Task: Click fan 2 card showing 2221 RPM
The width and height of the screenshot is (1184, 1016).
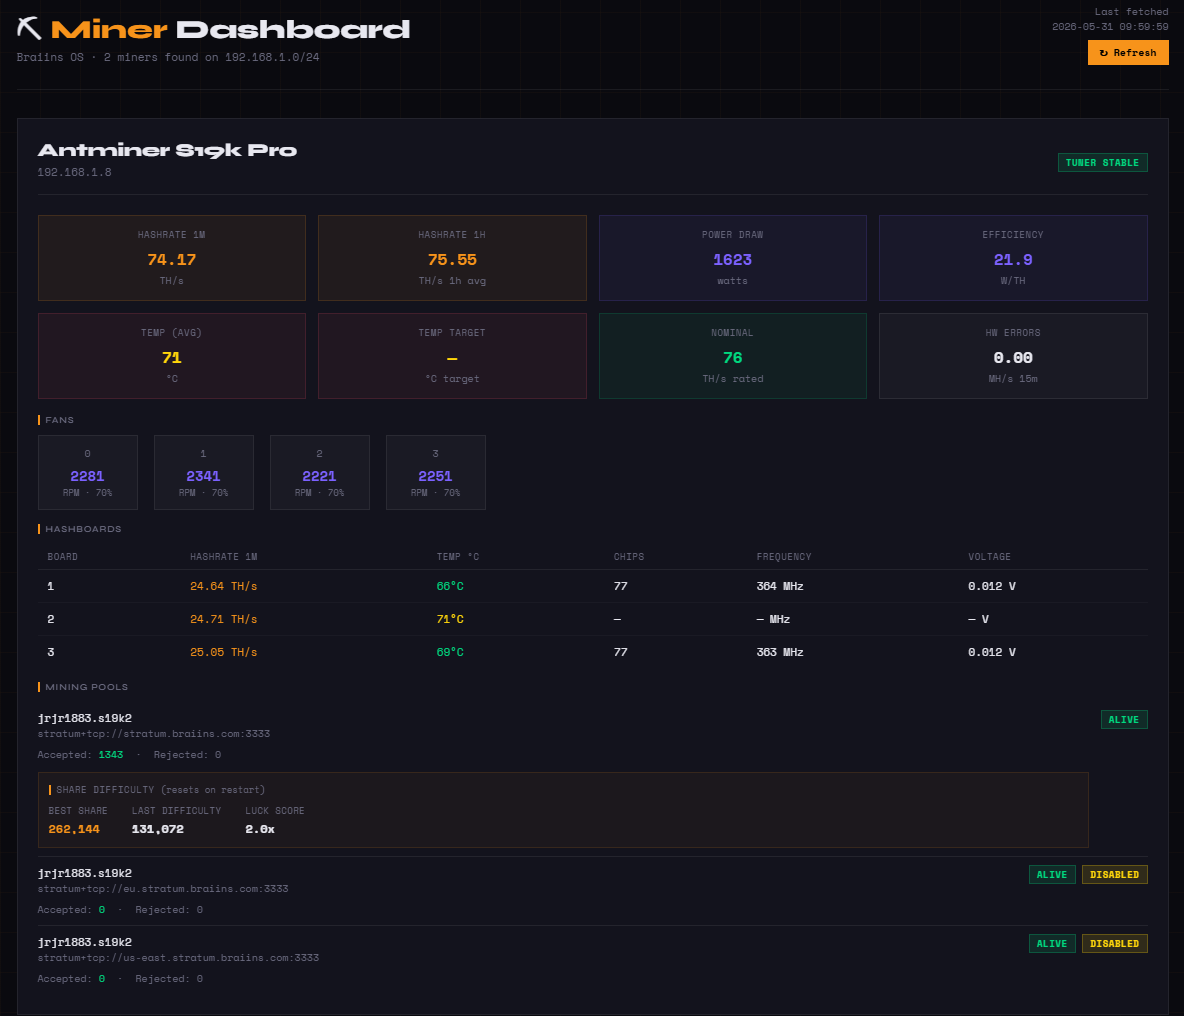Action: (x=319, y=473)
